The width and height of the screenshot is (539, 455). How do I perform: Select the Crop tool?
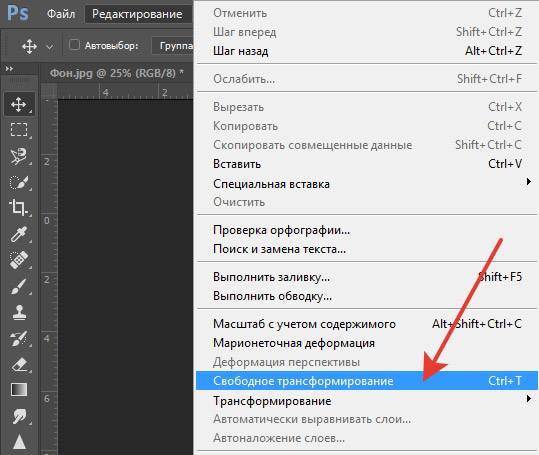pos(19,208)
